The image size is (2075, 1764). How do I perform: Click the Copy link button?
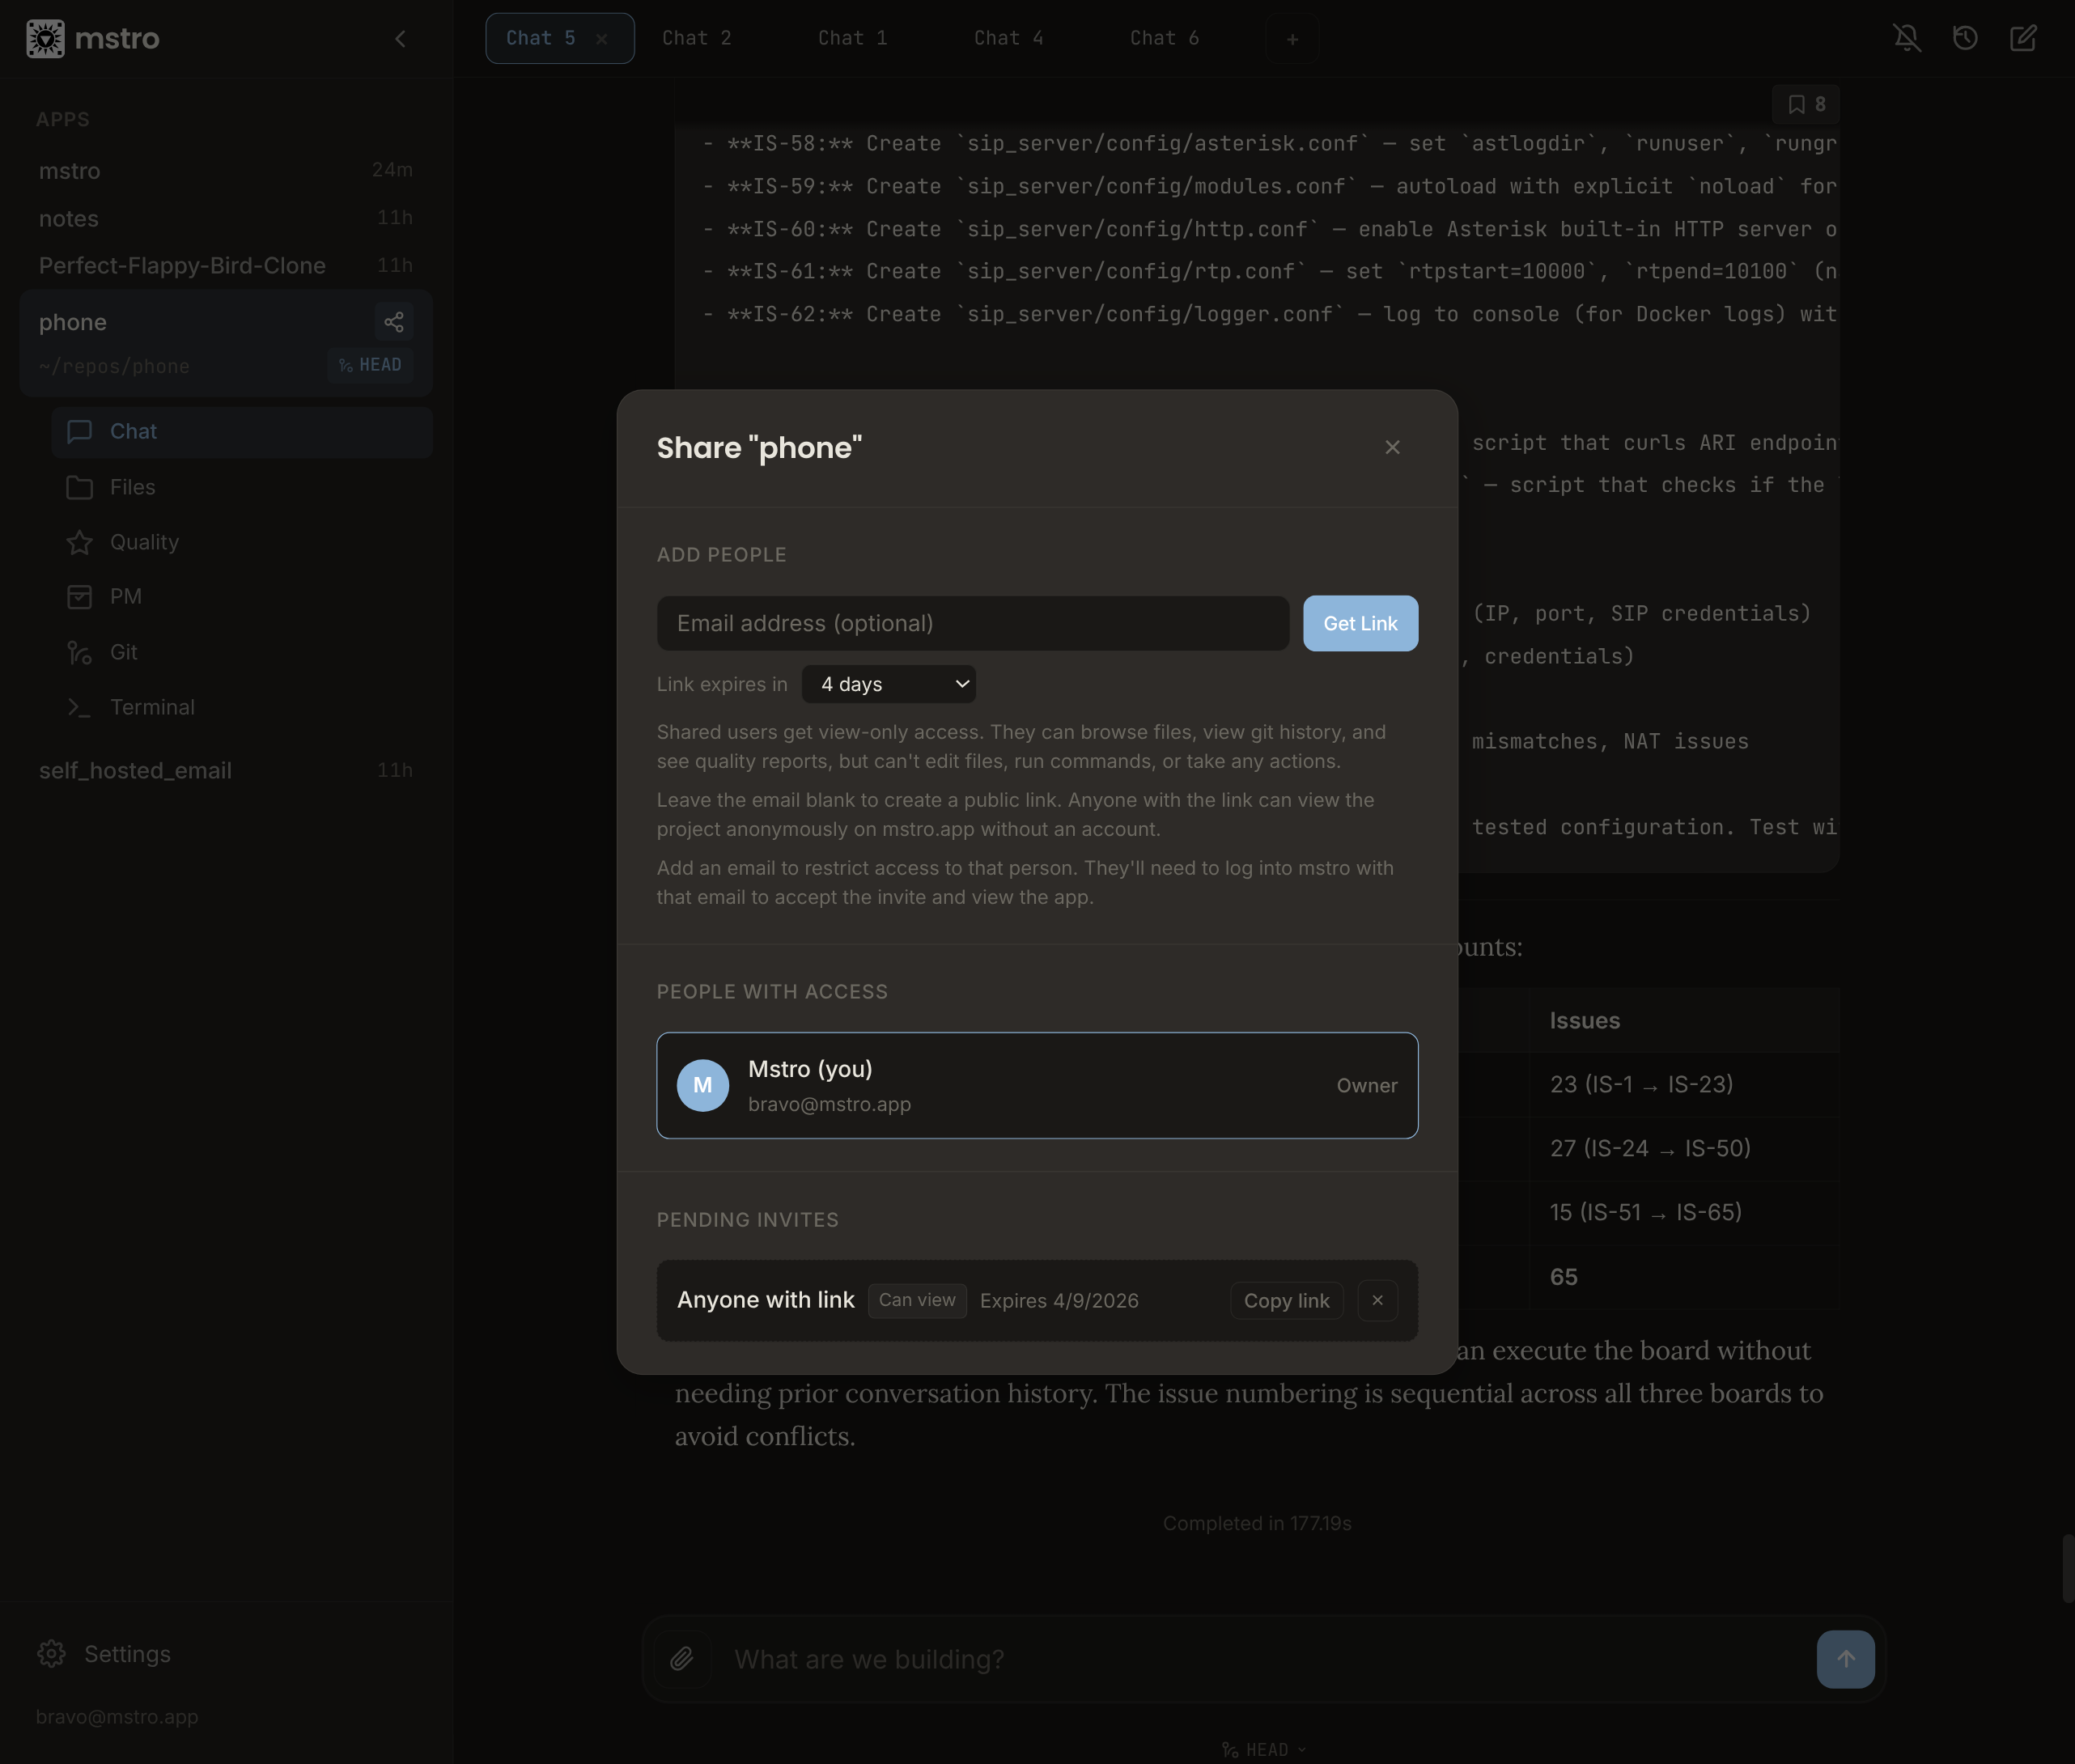[1285, 1300]
